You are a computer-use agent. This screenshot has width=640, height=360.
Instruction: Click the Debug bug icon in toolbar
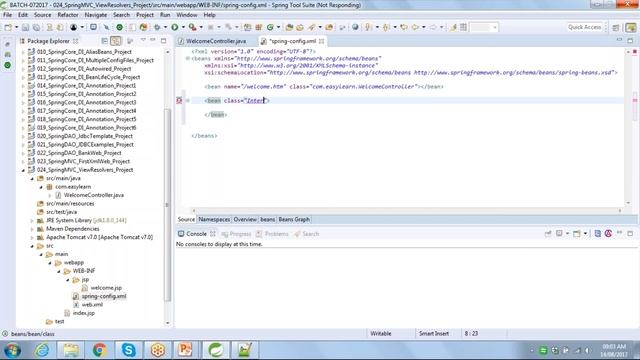(157, 27)
